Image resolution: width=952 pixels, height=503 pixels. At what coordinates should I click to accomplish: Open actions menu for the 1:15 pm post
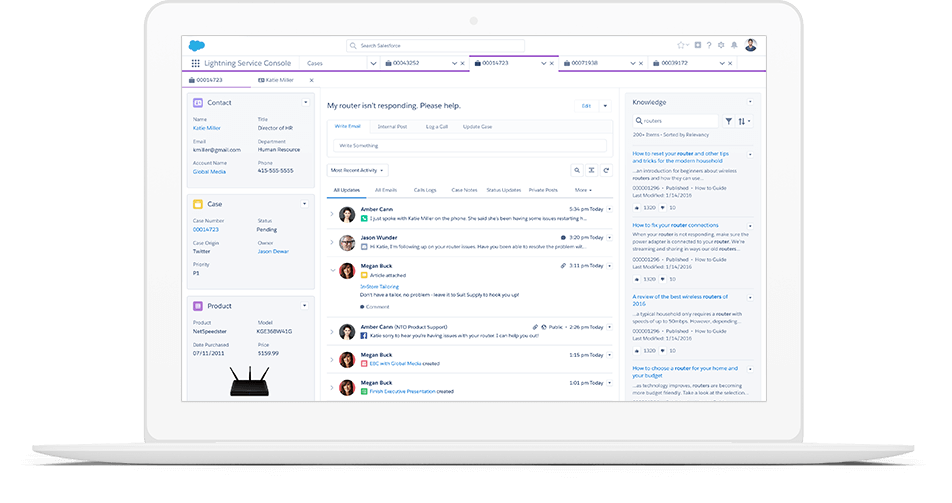tap(610, 355)
